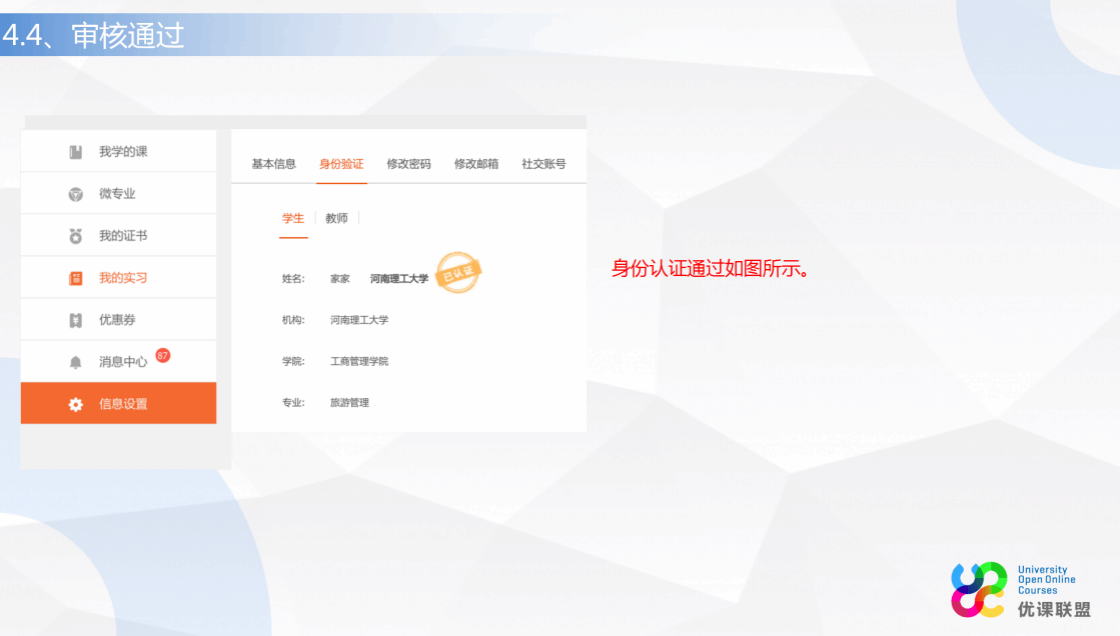1120x636 pixels.
Task: Open 我的证书 in the sidebar
Action: coord(123,236)
